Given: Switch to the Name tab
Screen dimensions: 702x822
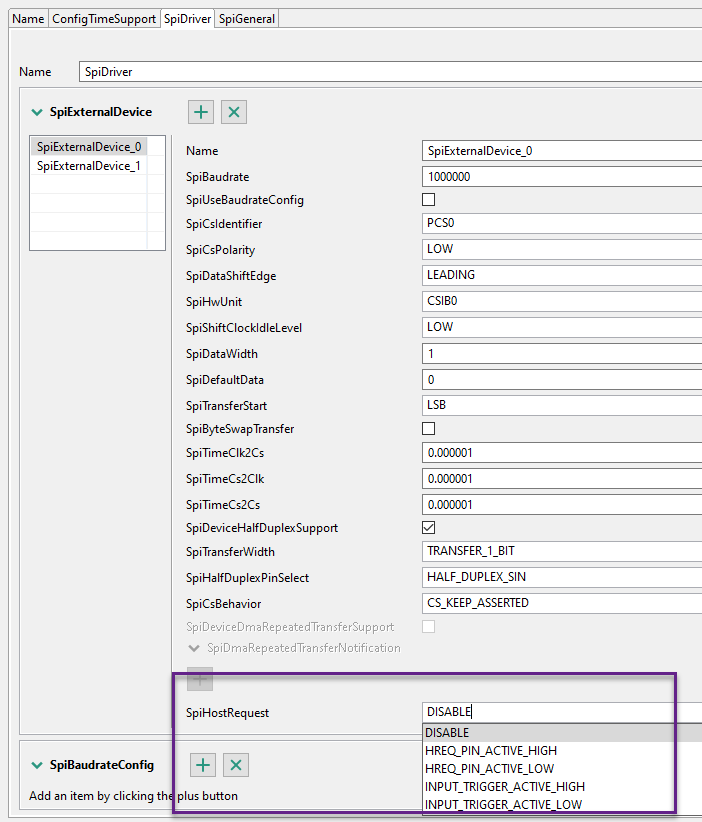Looking at the screenshot, I should point(28,18).
